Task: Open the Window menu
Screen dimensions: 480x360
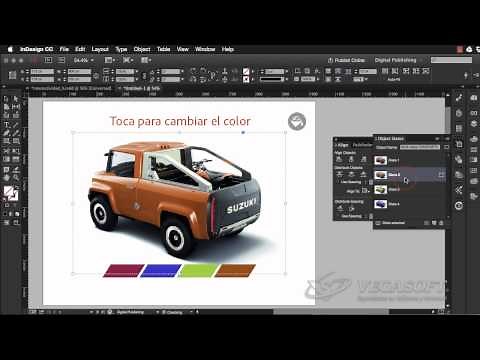Action: point(205,49)
